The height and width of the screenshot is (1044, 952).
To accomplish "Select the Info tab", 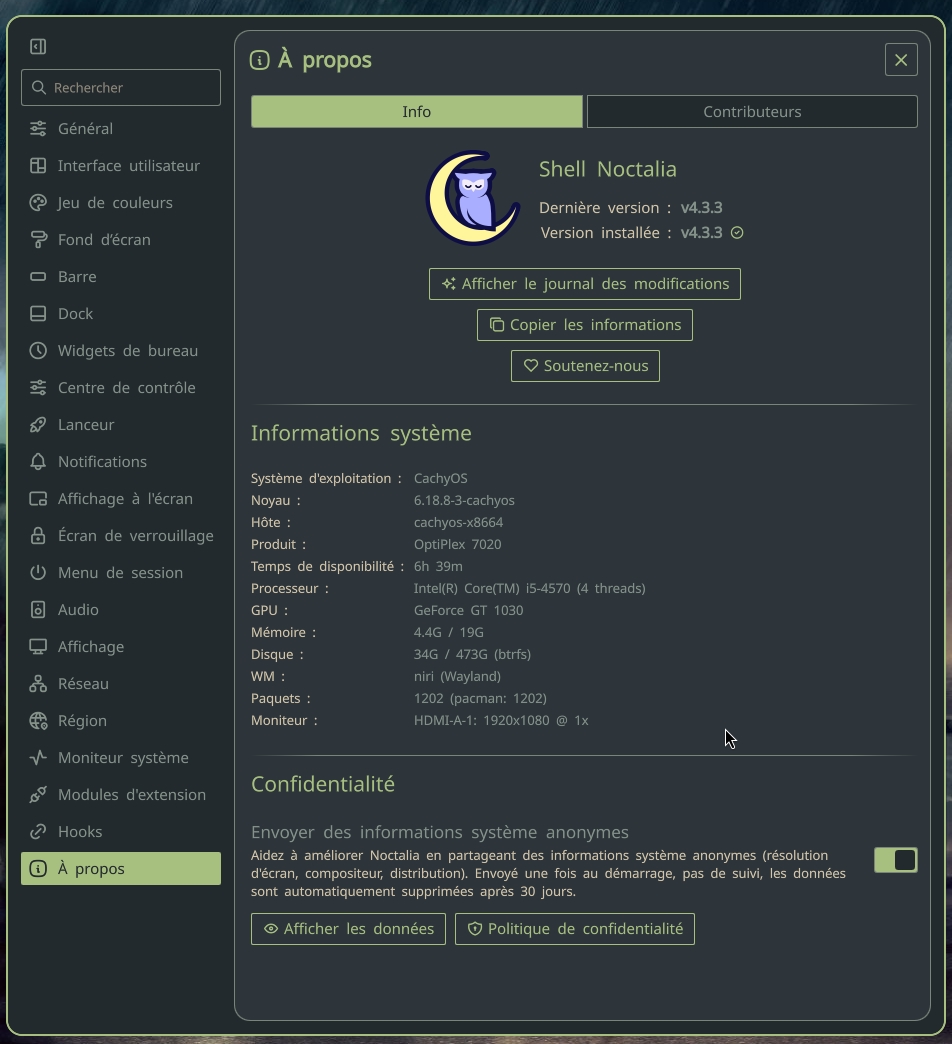I will click(x=417, y=111).
